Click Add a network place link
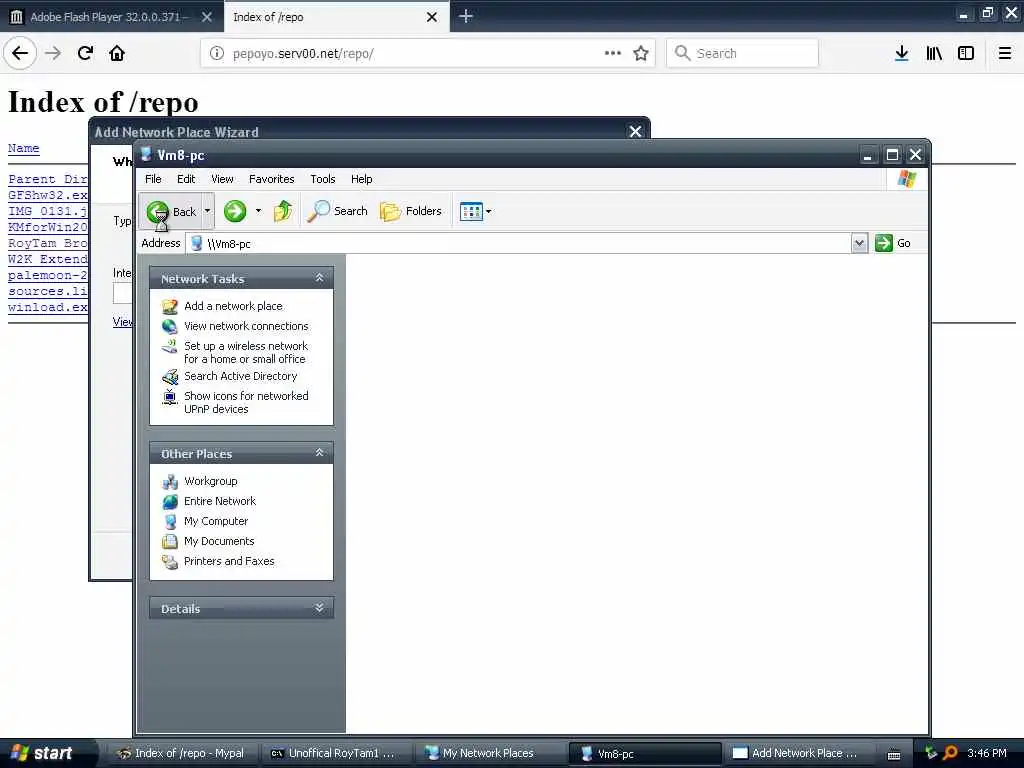The image size is (1024, 768). (x=233, y=306)
